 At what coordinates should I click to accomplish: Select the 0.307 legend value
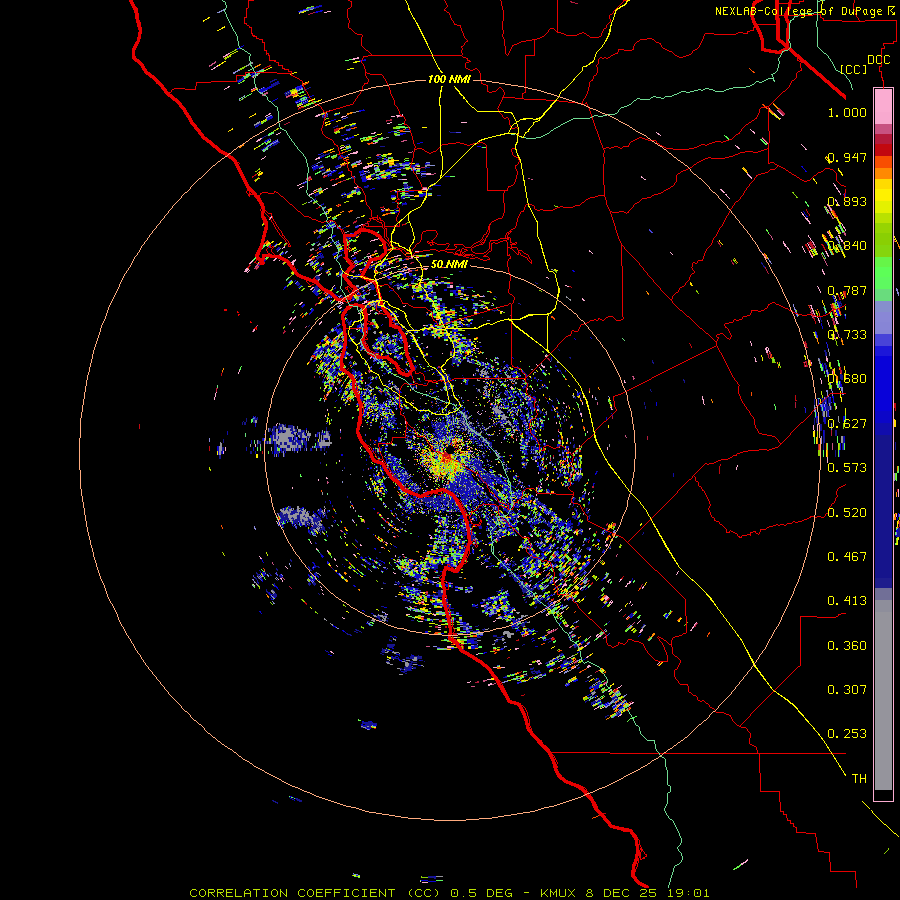pyautogui.click(x=847, y=690)
